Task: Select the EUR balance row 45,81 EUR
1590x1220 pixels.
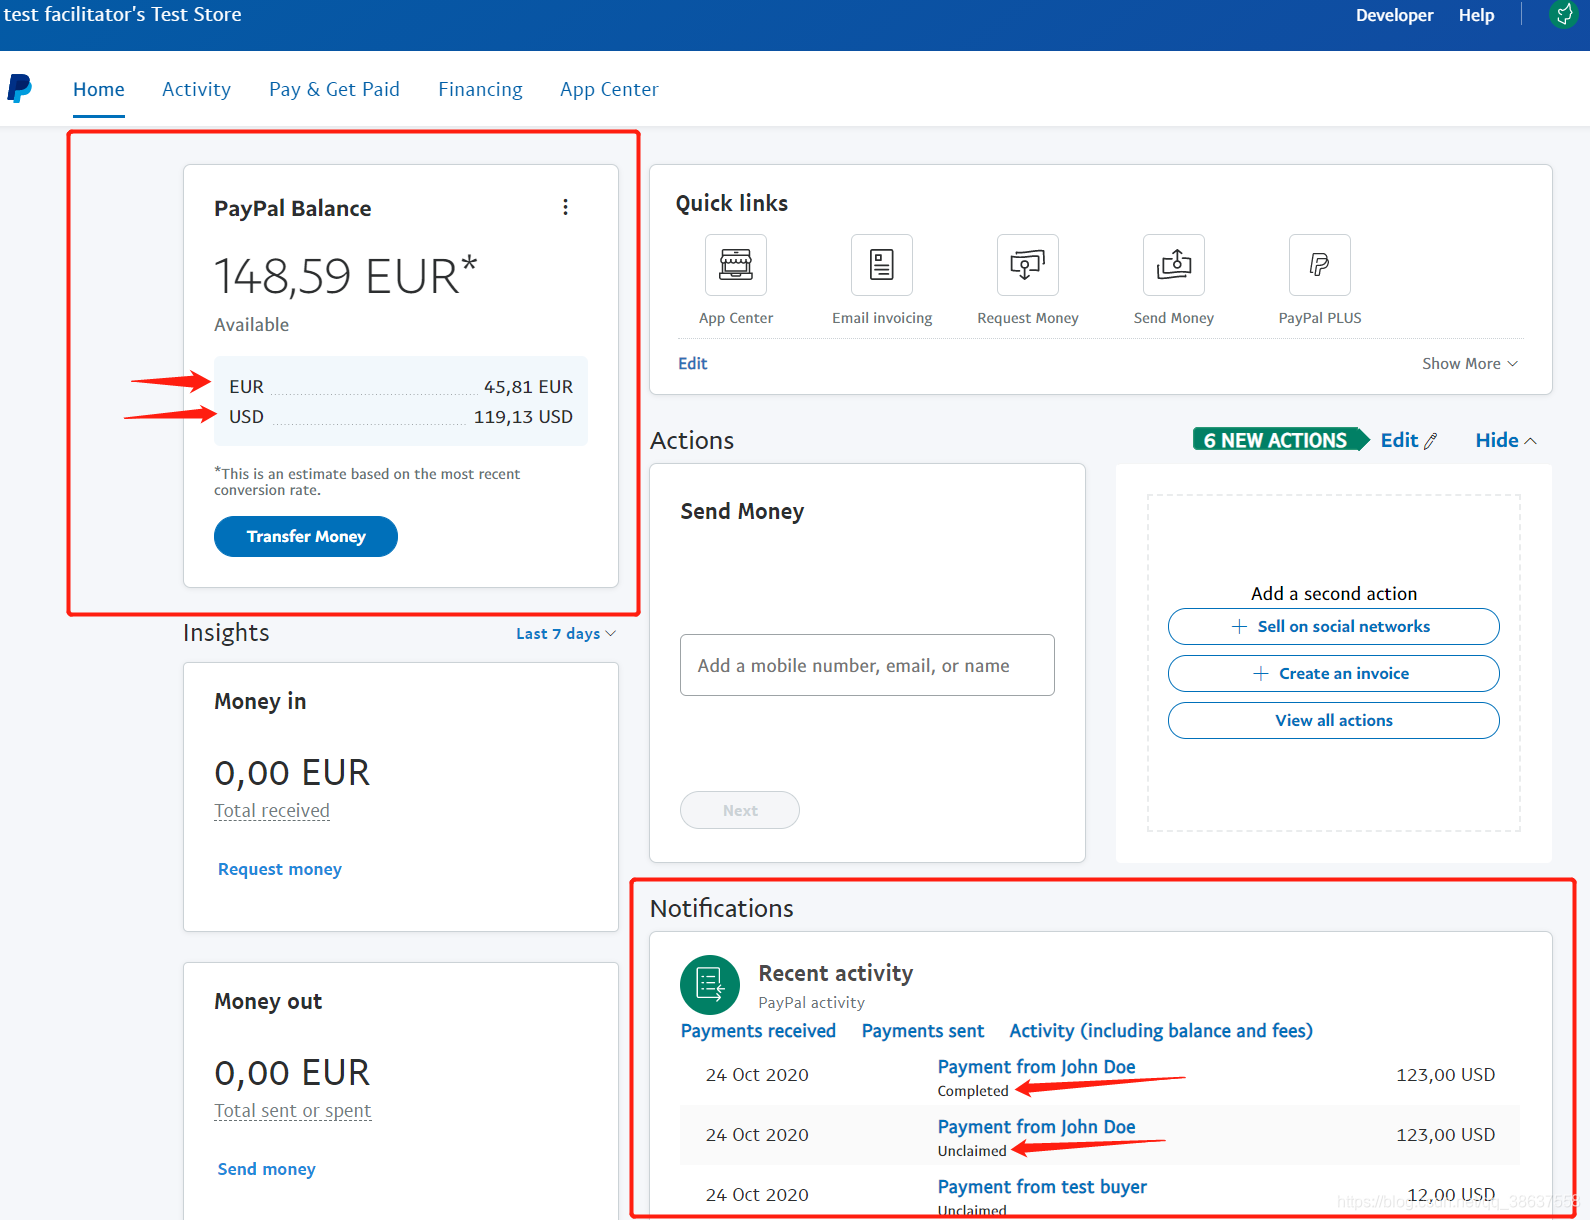Action: 401,387
